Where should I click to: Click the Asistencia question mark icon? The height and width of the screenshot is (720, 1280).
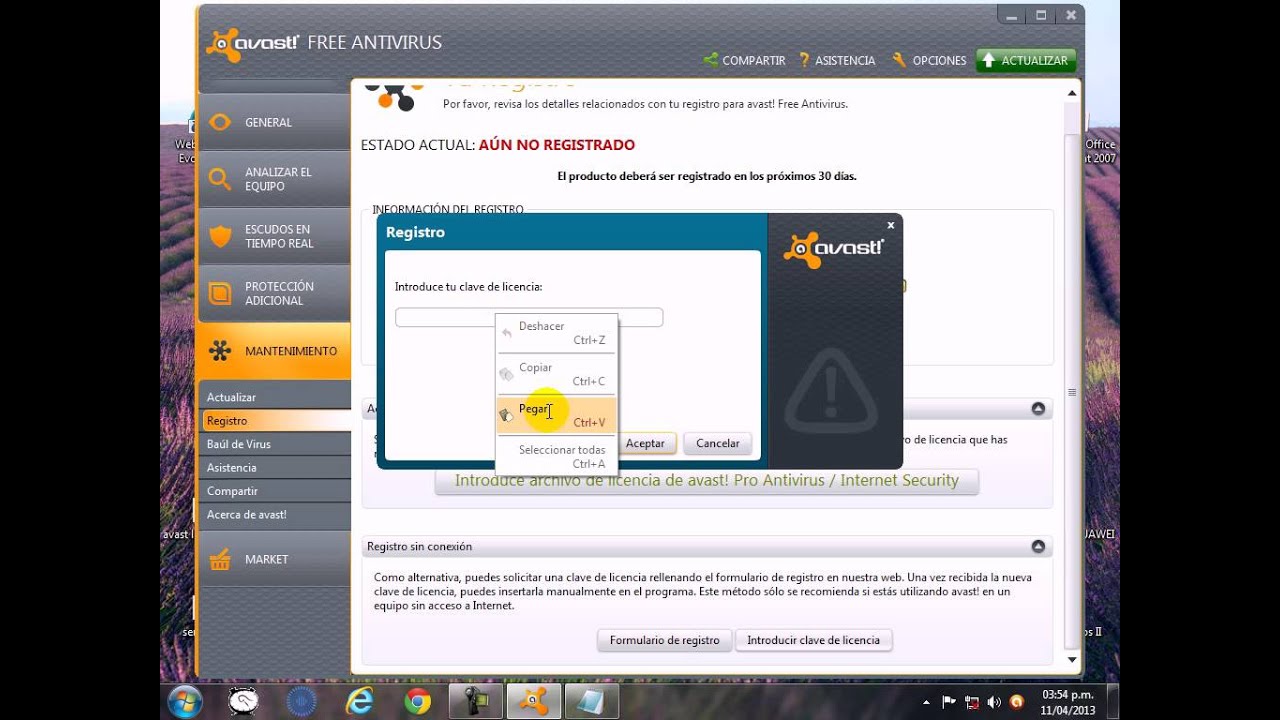click(x=804, y=60)
